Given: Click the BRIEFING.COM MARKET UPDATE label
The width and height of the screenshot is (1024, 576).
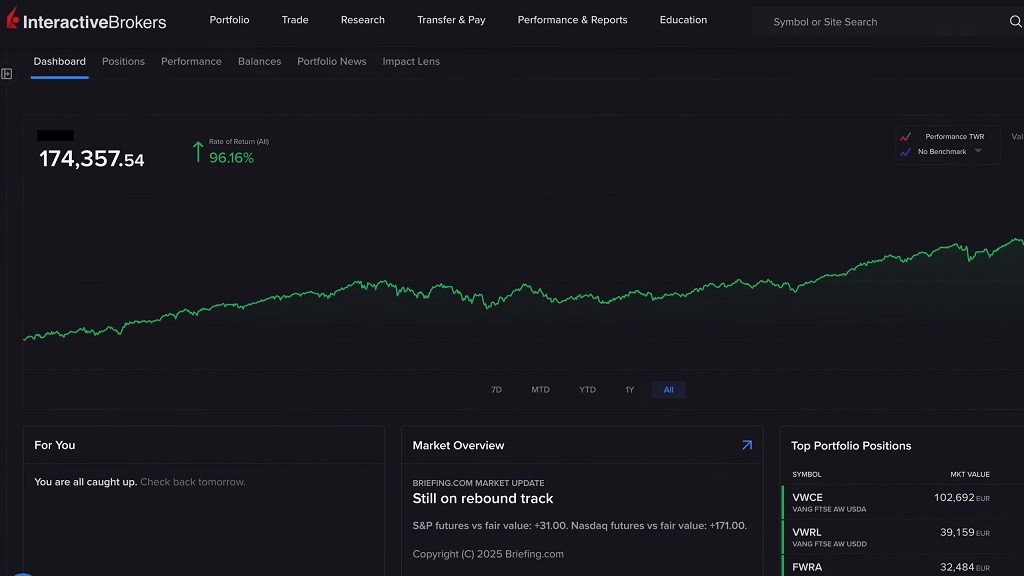Looking at the screenshot, I should 478,483.
